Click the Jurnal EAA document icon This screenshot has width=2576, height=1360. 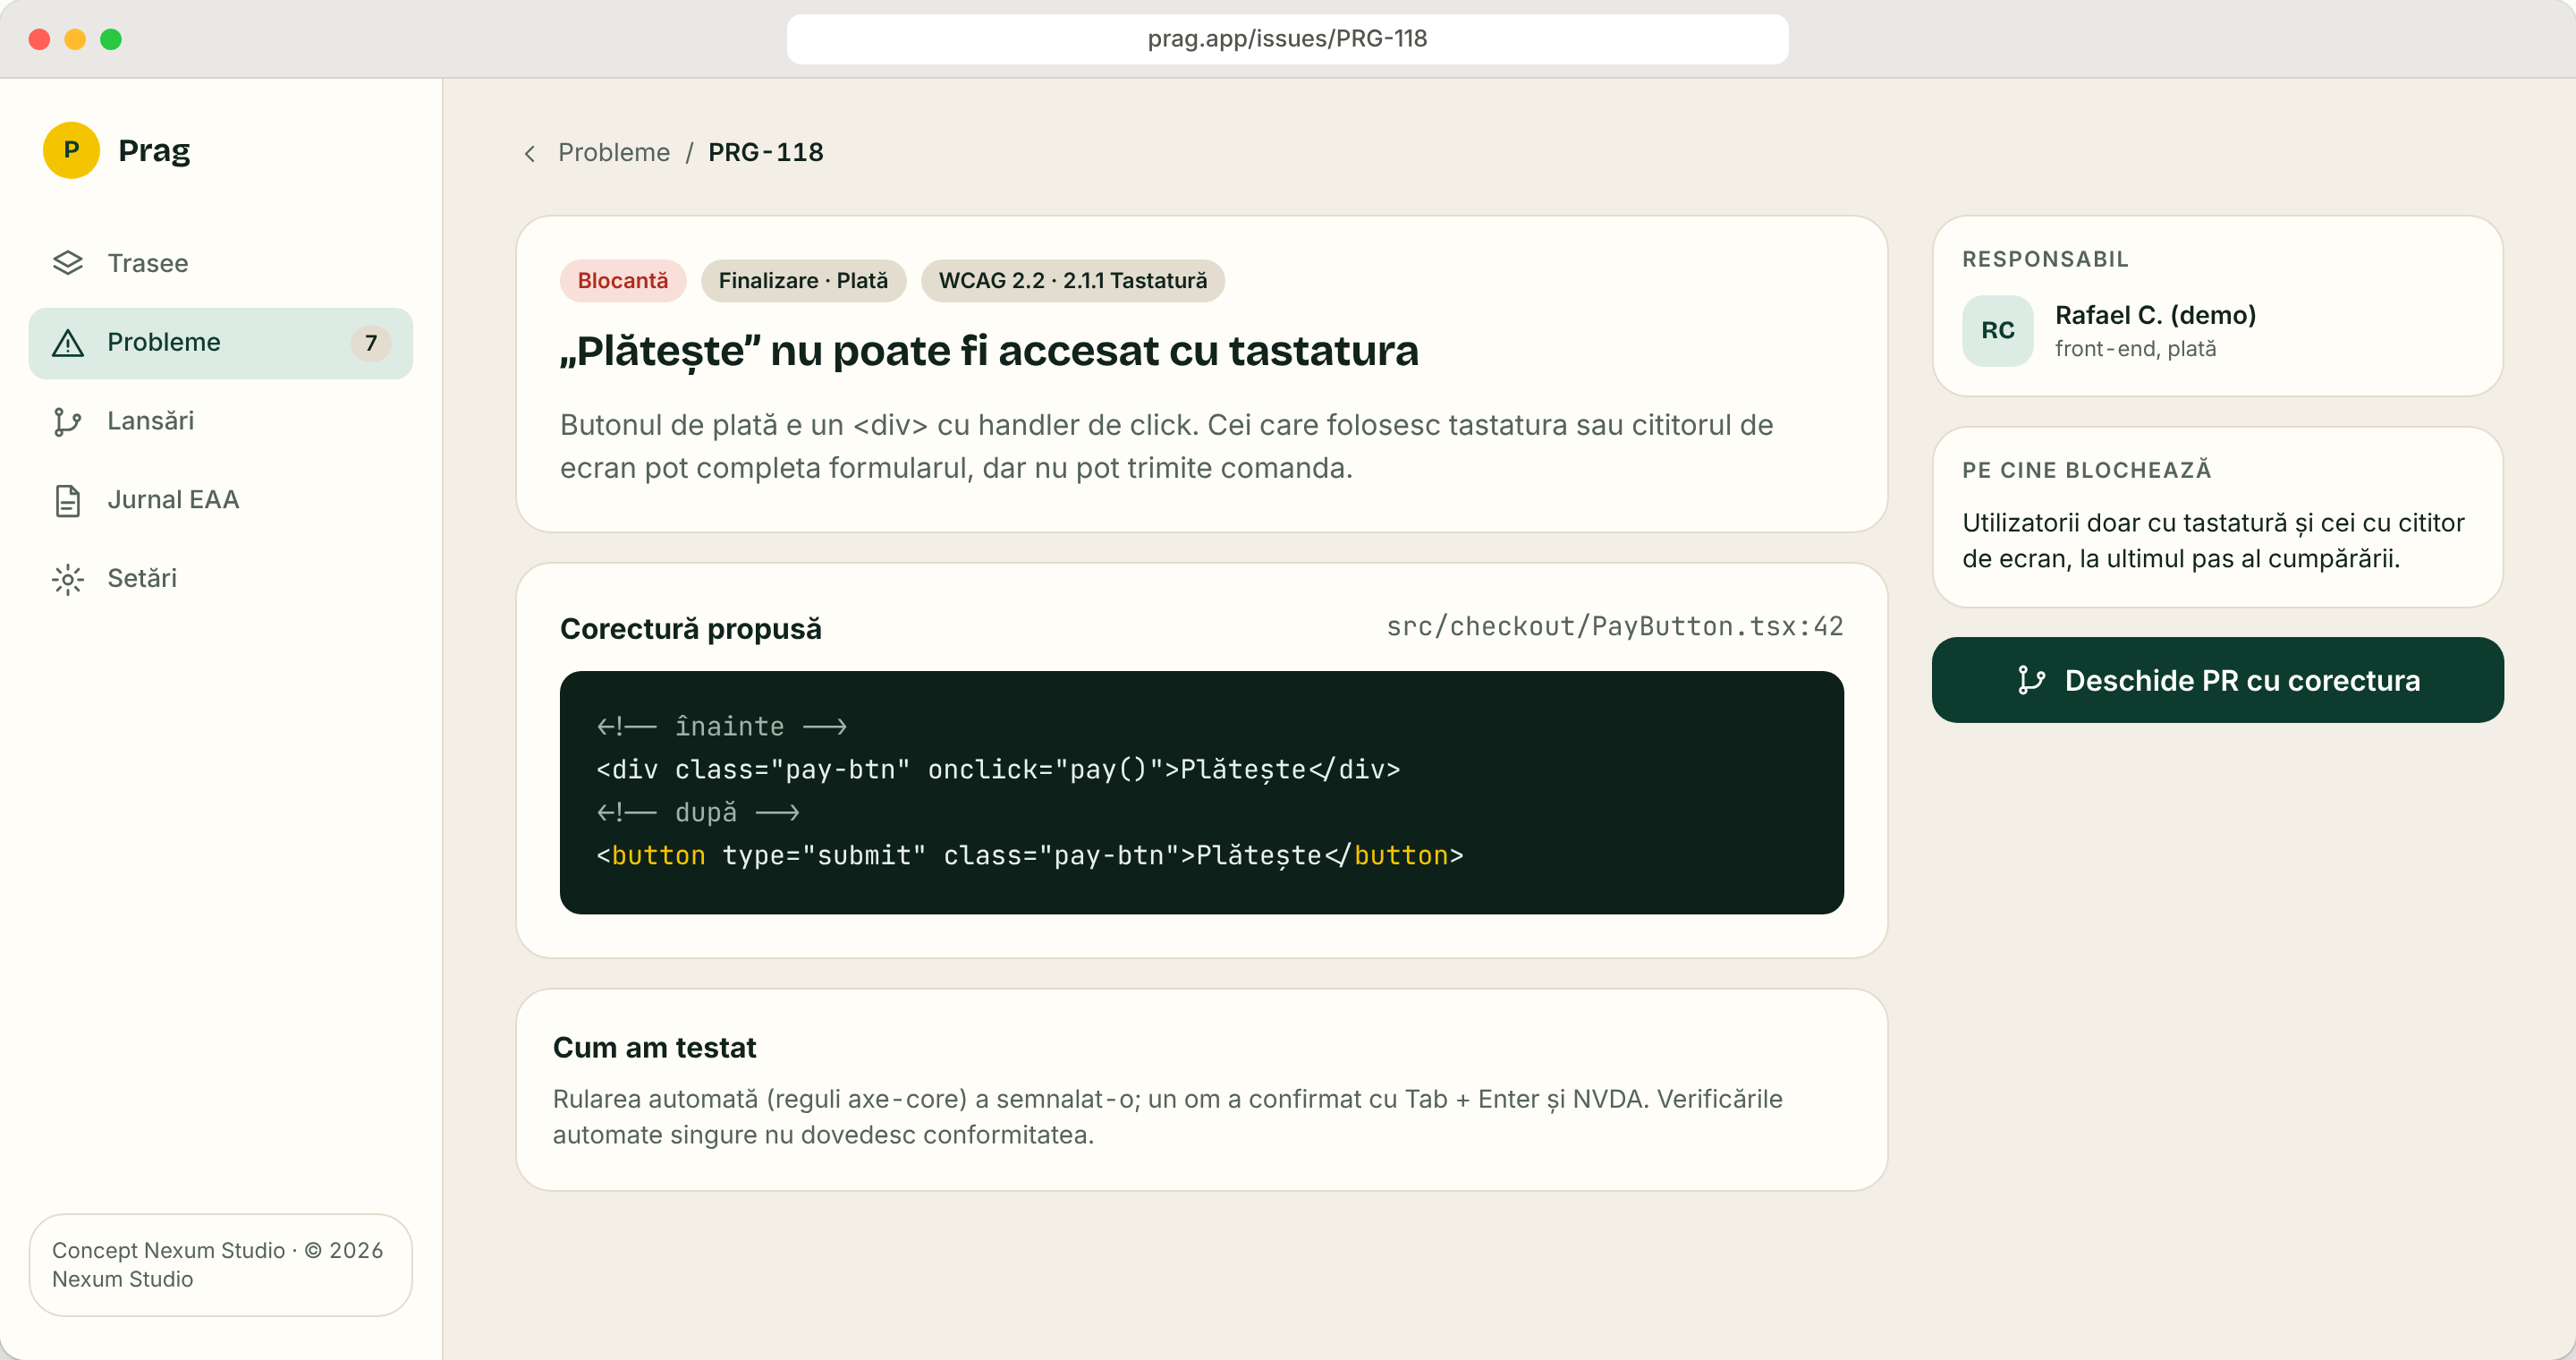click(x=67, y=500)
